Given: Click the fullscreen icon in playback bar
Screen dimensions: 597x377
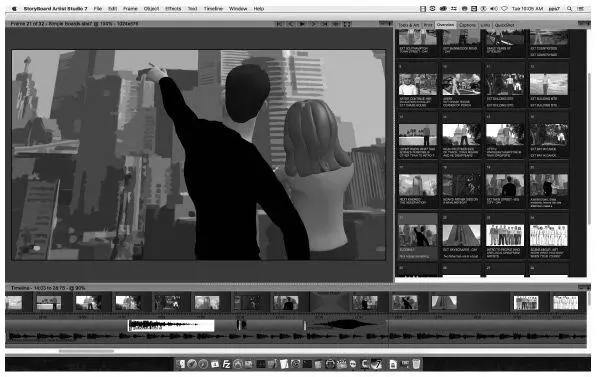Looking at the screenshot, I should 347,24.
